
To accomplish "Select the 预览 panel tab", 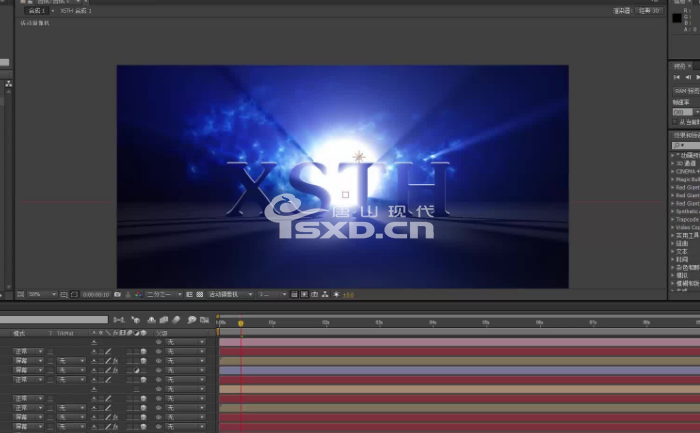I will (x=679, y=66).
